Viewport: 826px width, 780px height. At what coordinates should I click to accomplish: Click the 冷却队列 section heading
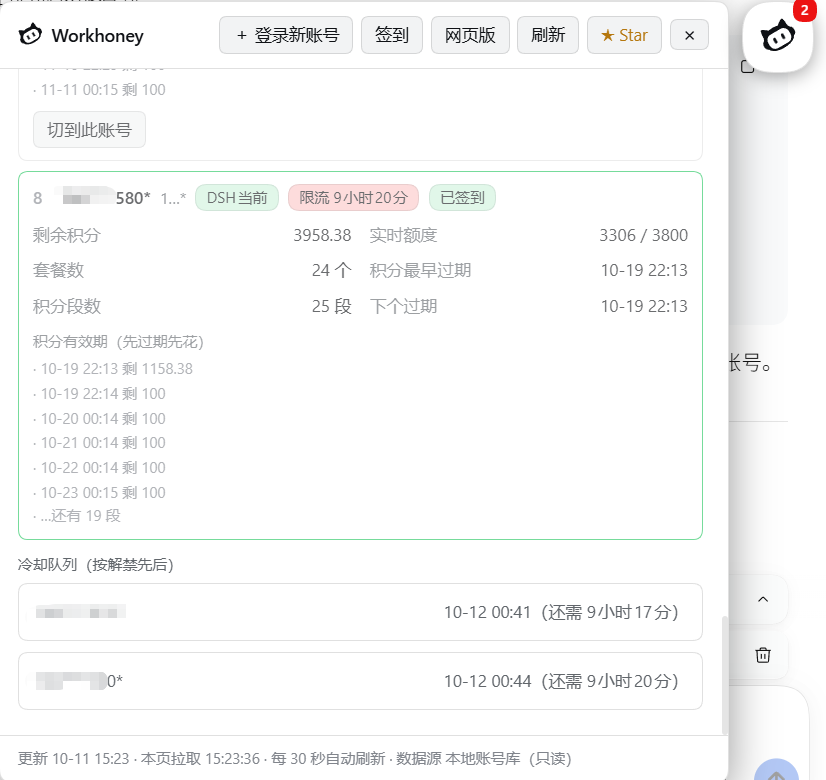click(95, 565)
